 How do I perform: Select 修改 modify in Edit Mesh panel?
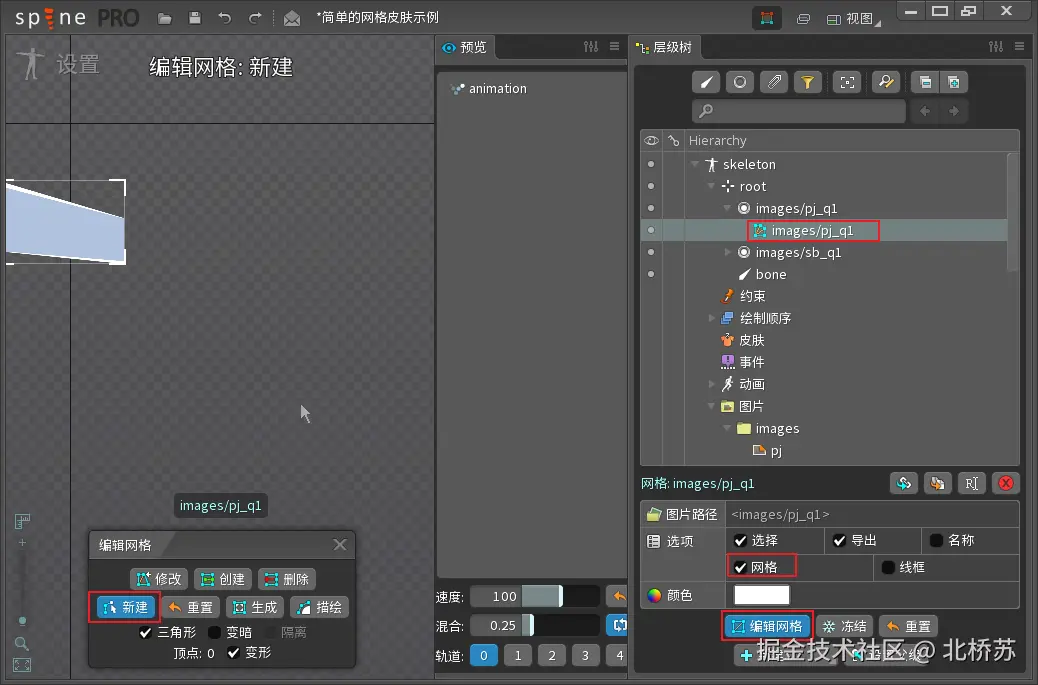coord(159,579)
